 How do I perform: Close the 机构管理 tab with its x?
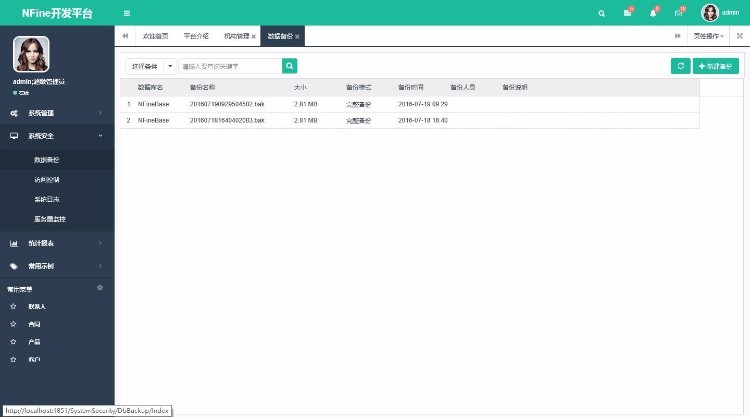coord(254,37)
